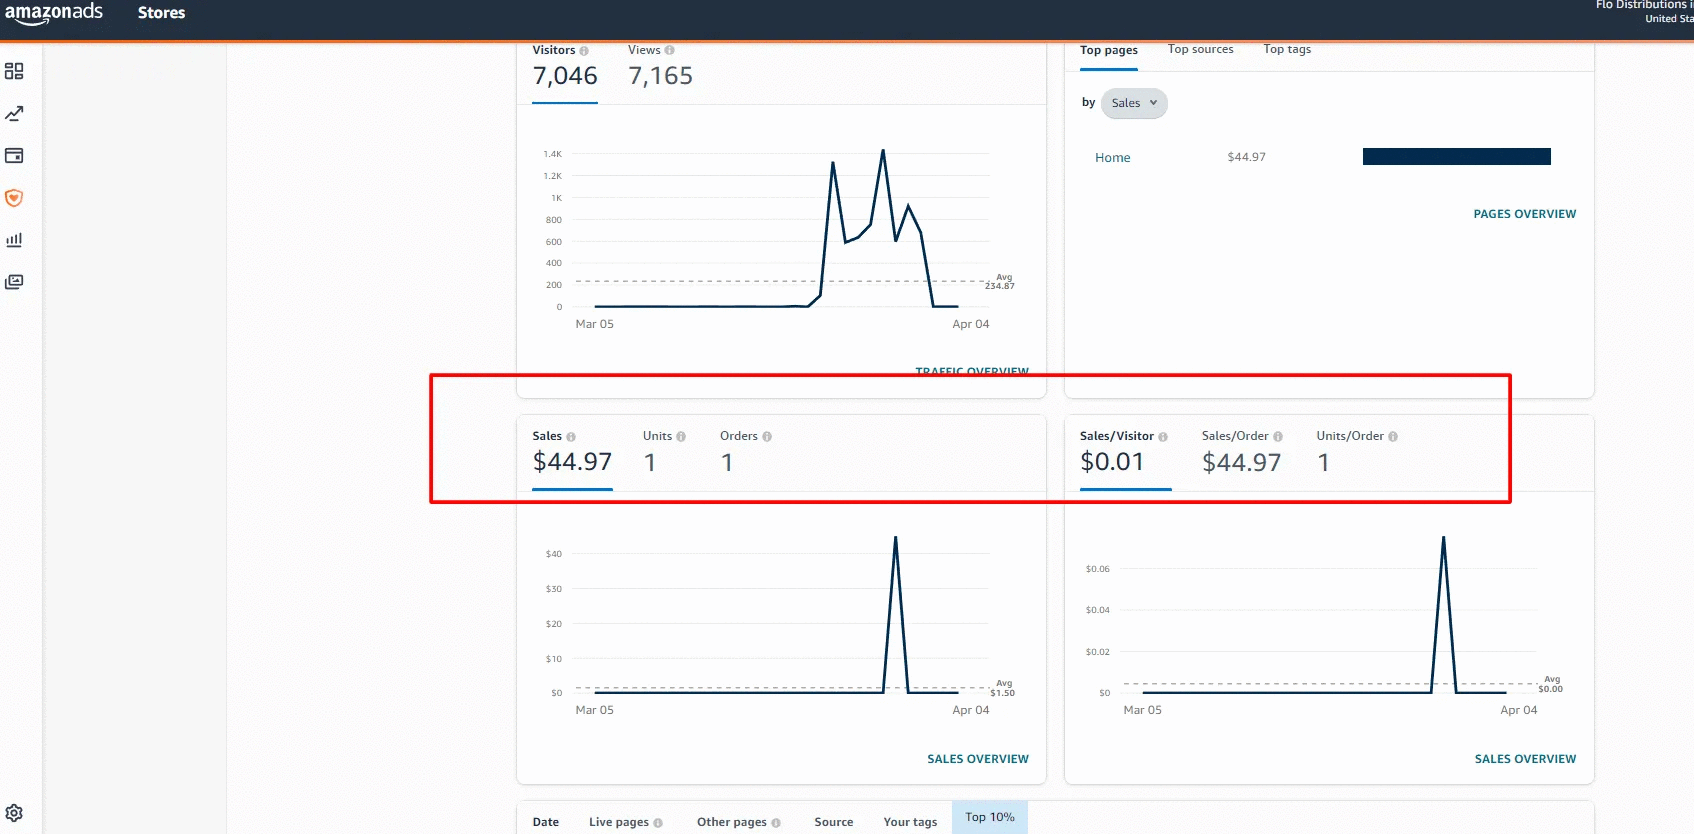Open SALES OVERVIEW link under Sales chart

tap(977, 759)
